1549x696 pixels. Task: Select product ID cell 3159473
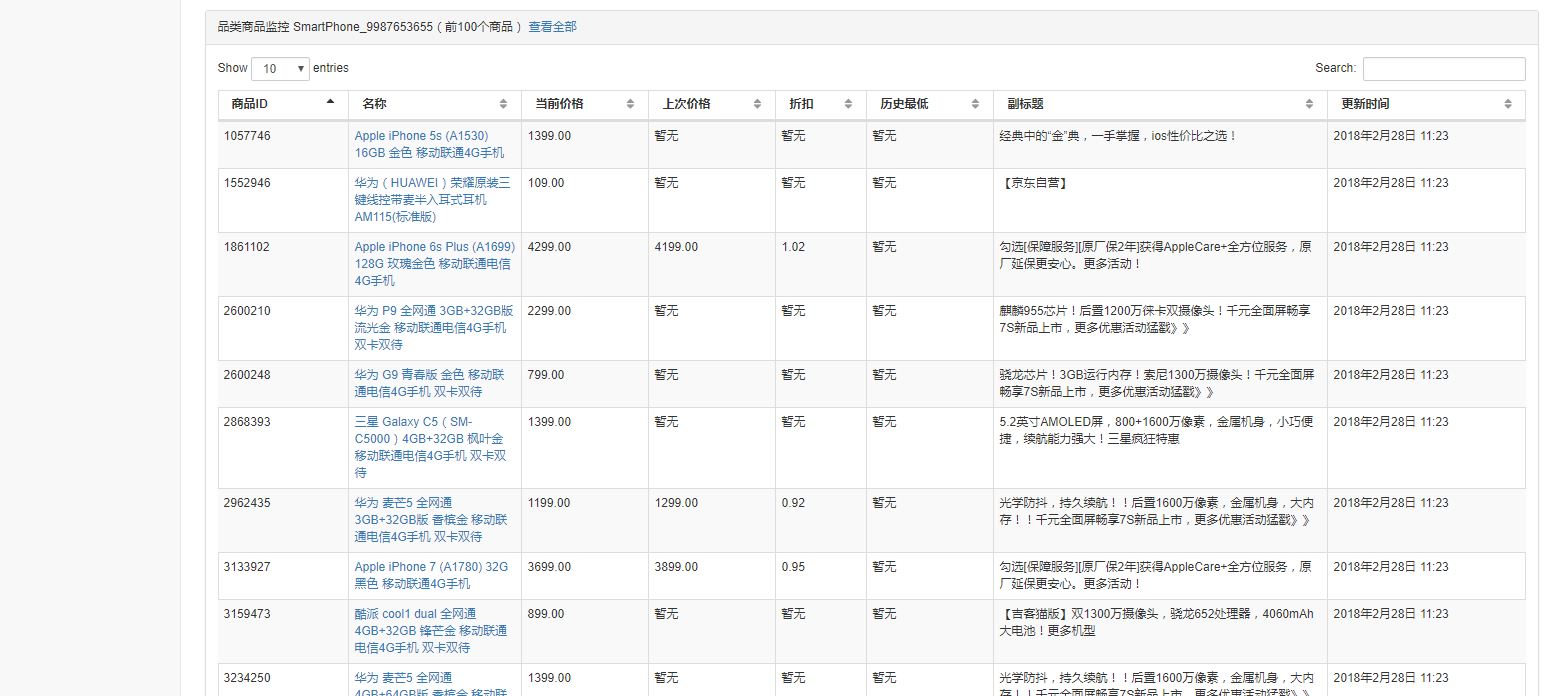[247, 614]
